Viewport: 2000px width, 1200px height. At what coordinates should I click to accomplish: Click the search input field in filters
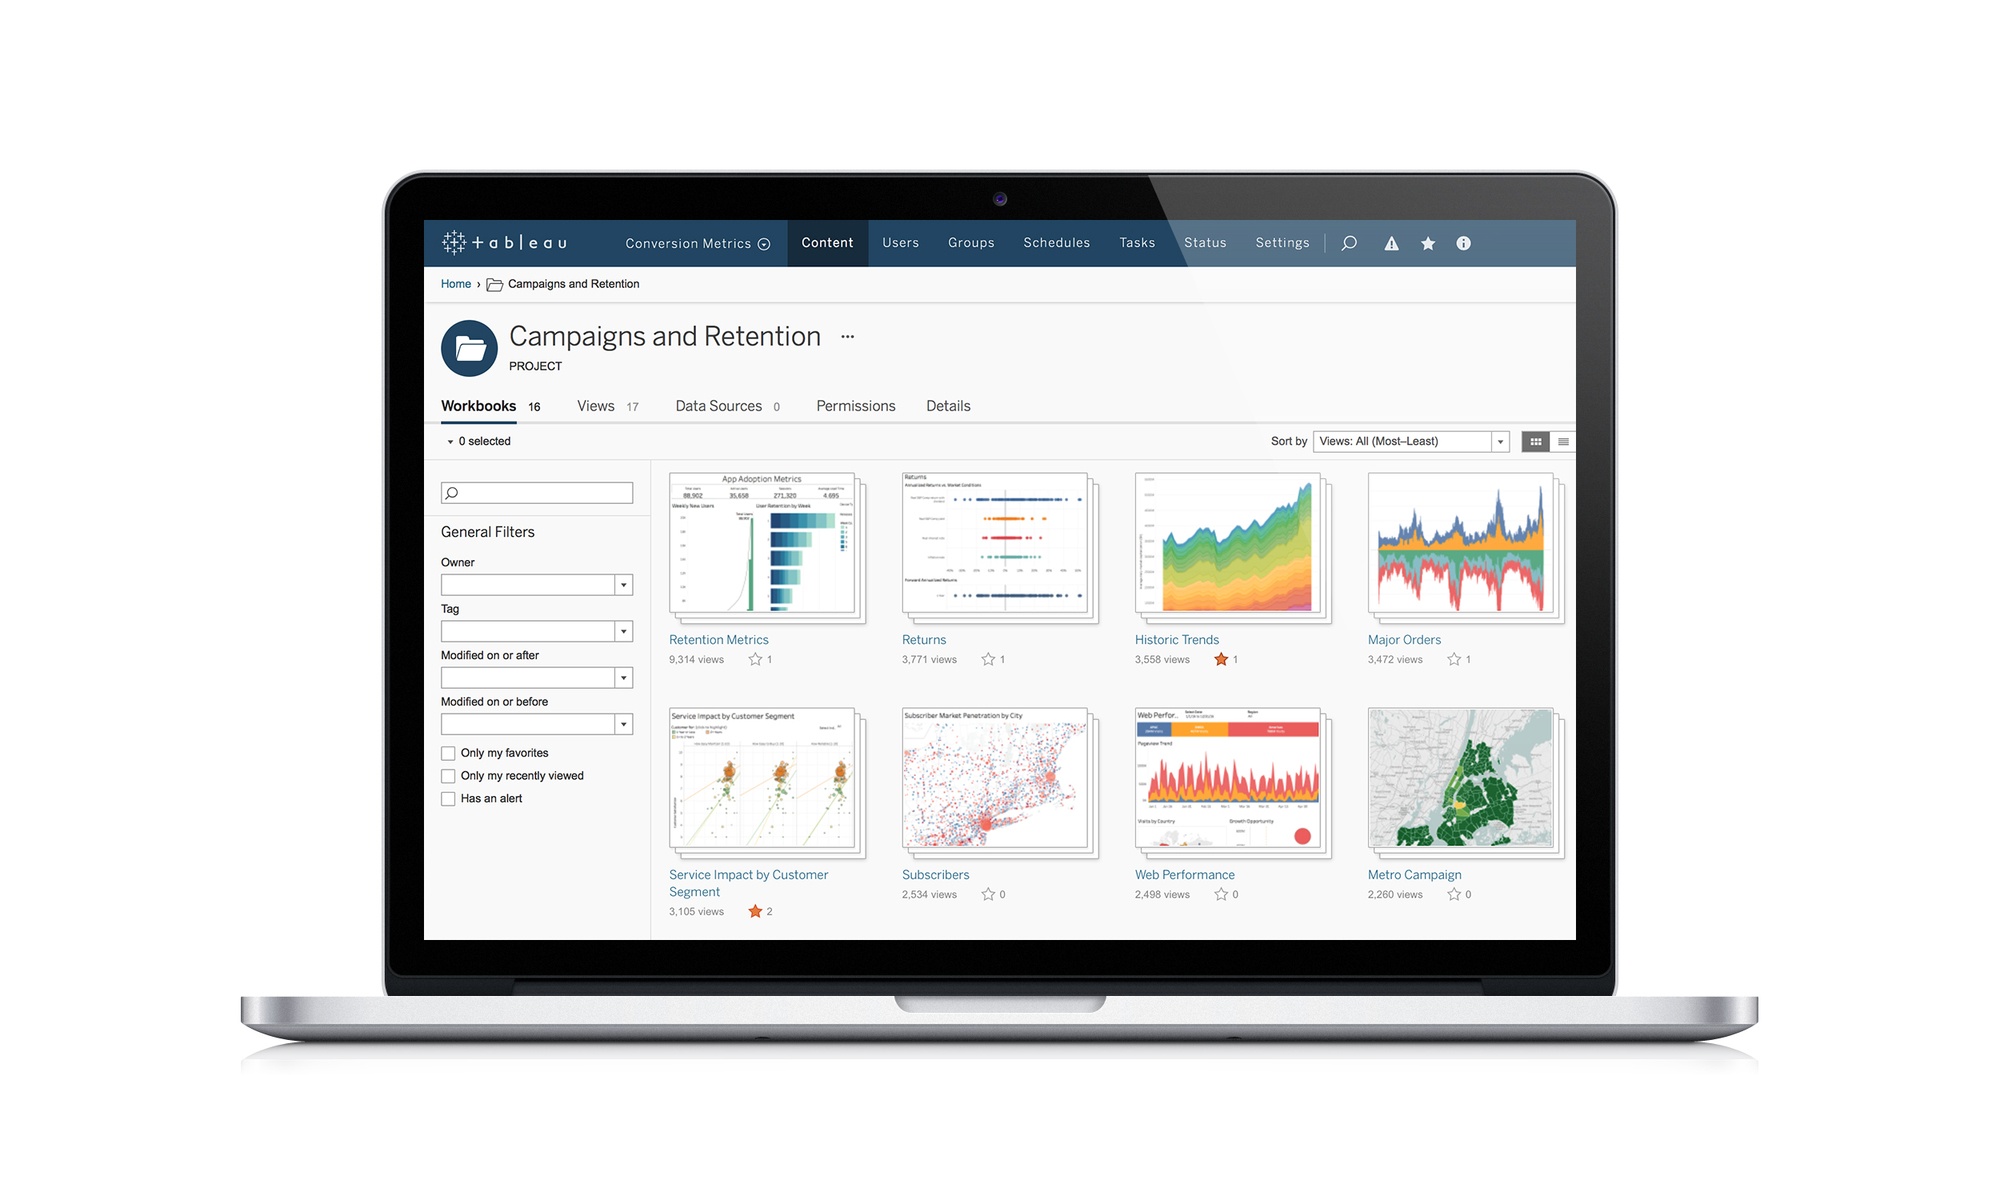537,493
